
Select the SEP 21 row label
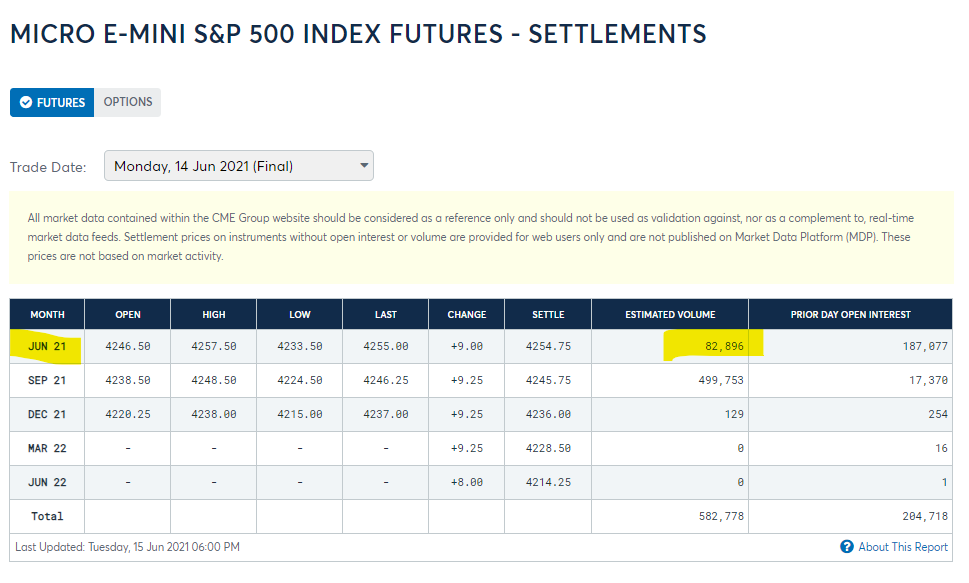47,380
